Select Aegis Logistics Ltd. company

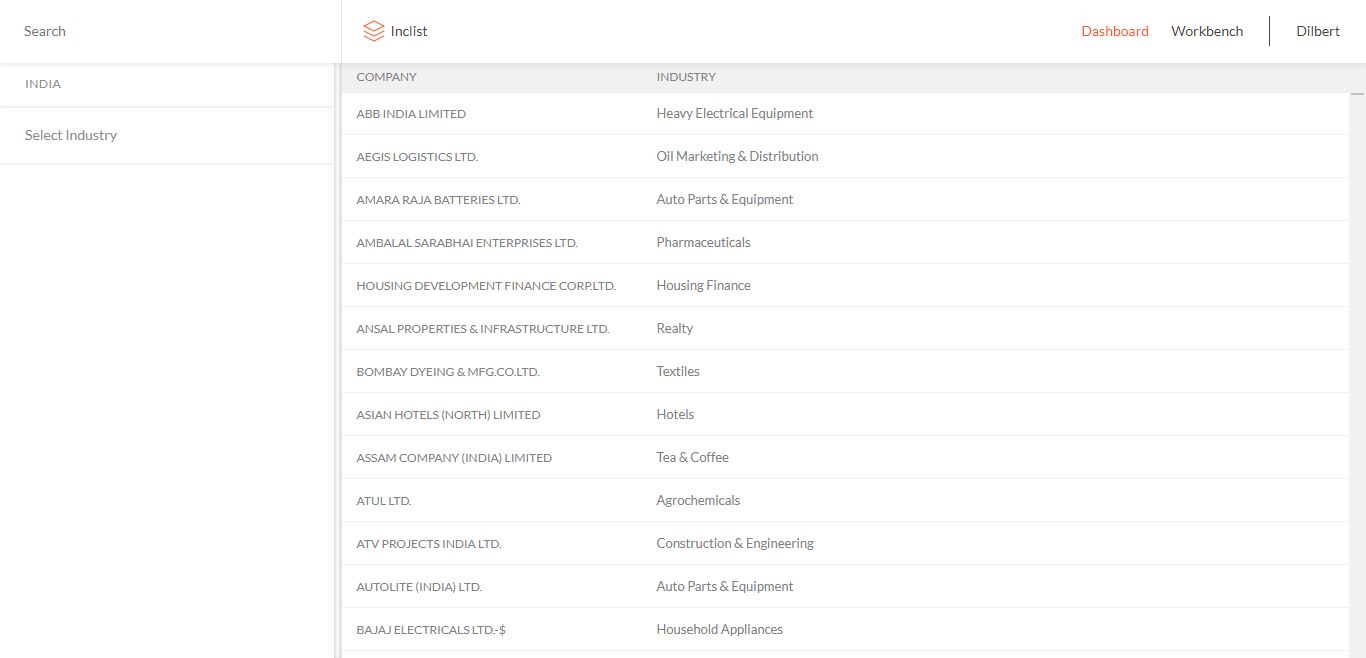pyautogui.click(x=417, y=157)
